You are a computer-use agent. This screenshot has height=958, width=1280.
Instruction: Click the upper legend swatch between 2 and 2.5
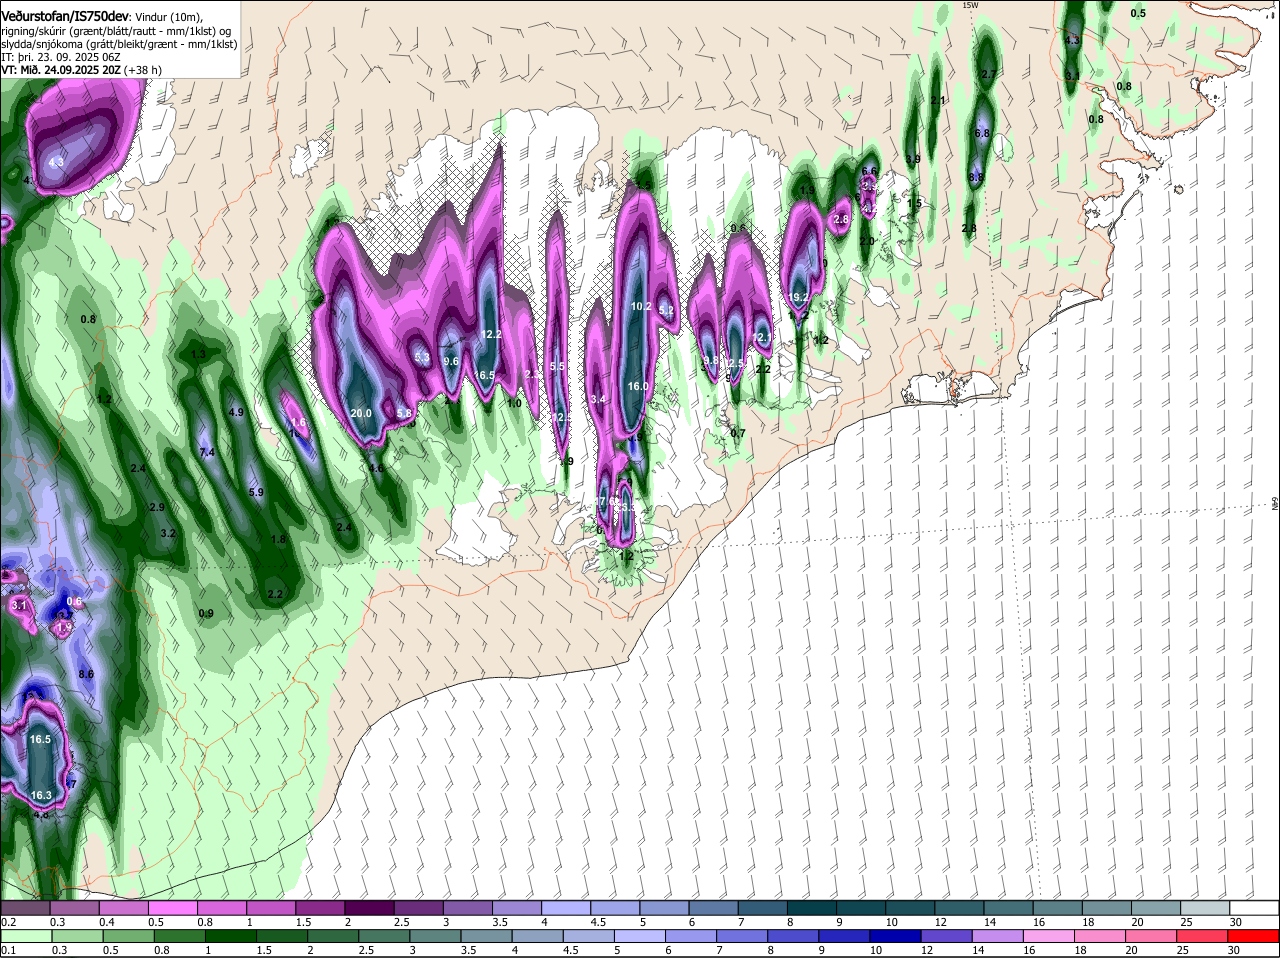point(369,908)
